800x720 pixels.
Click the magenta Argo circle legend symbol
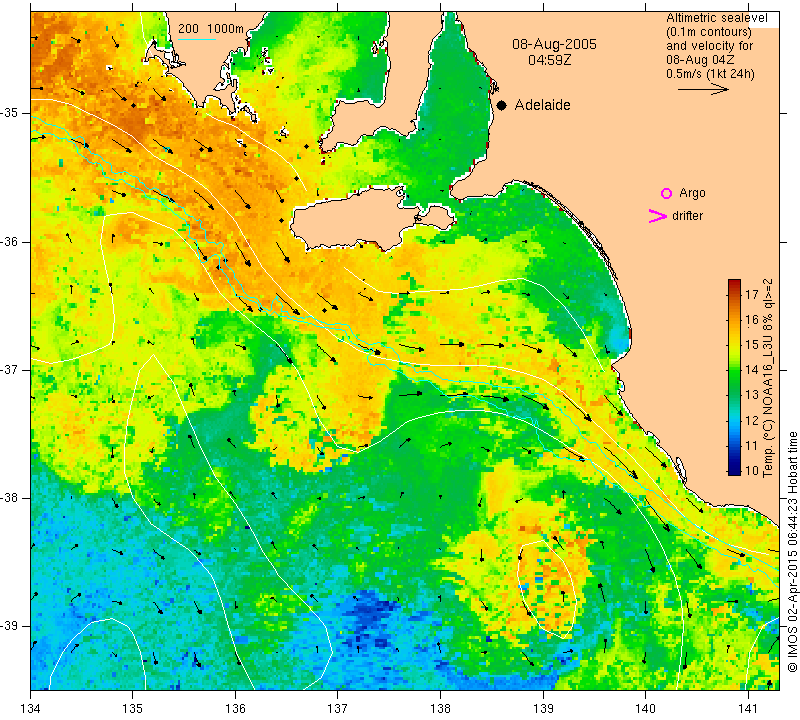tap(666, 193)
